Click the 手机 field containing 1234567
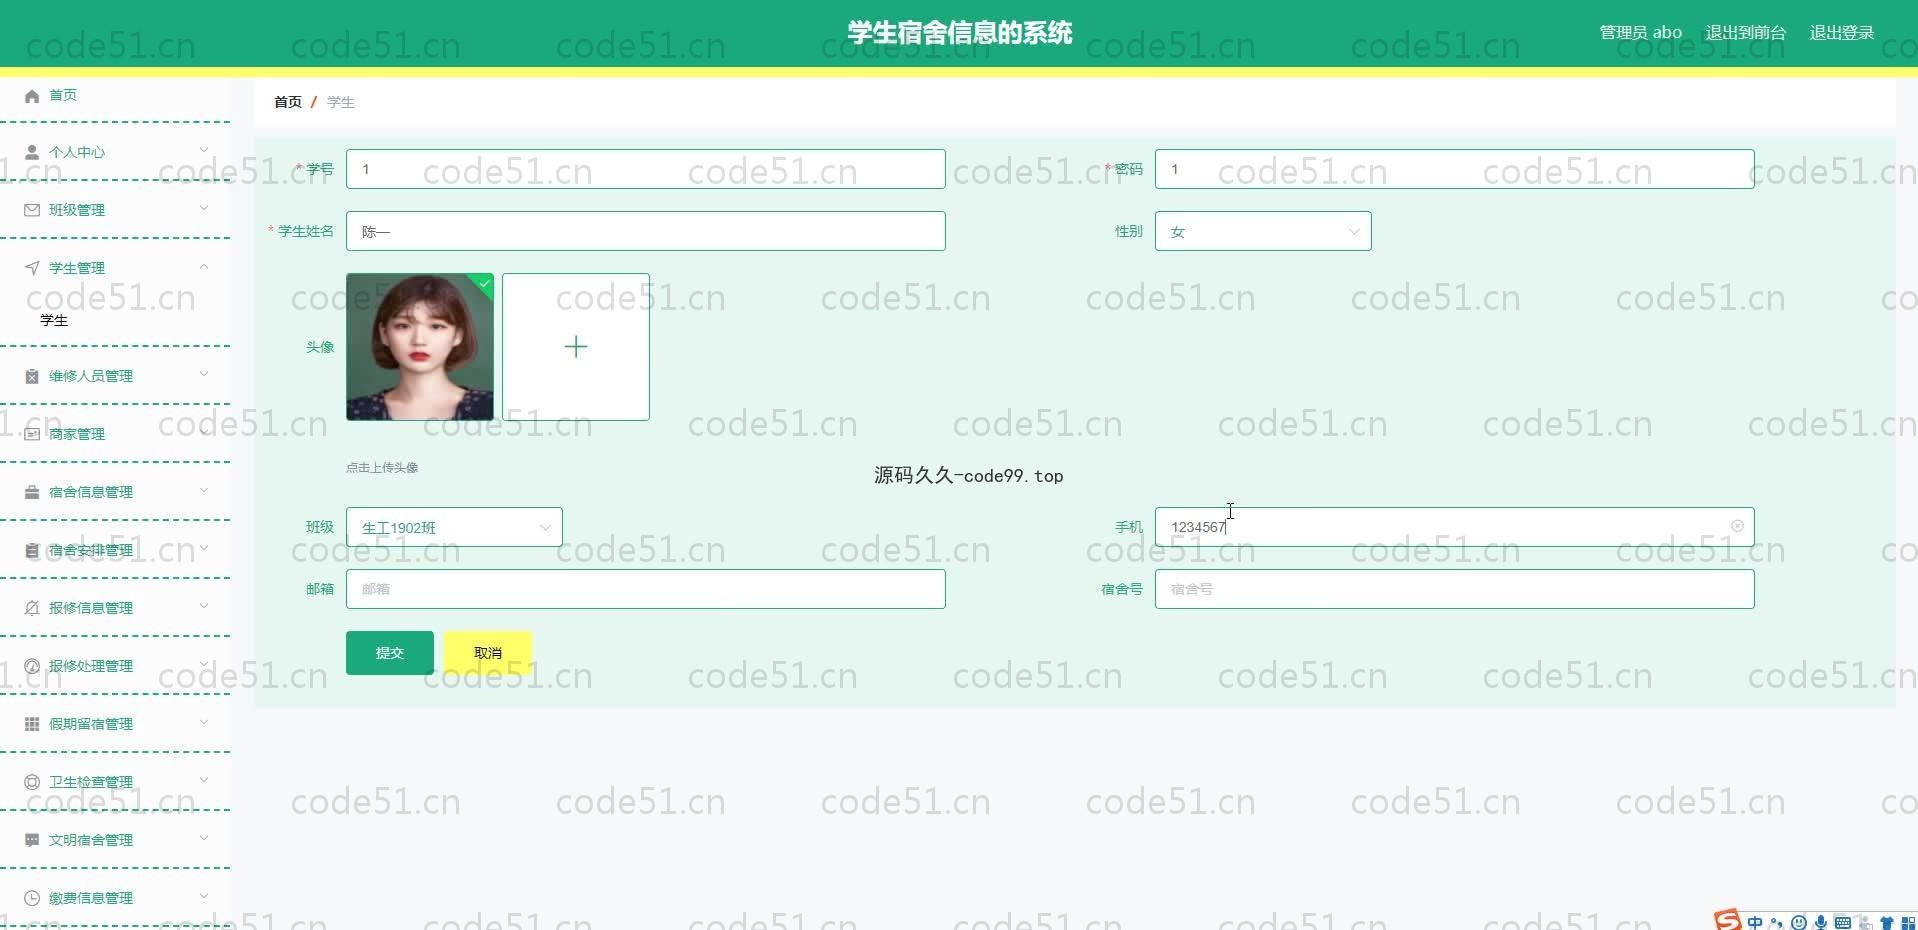Viewport: 1918px width, 930px height. 1455,527
